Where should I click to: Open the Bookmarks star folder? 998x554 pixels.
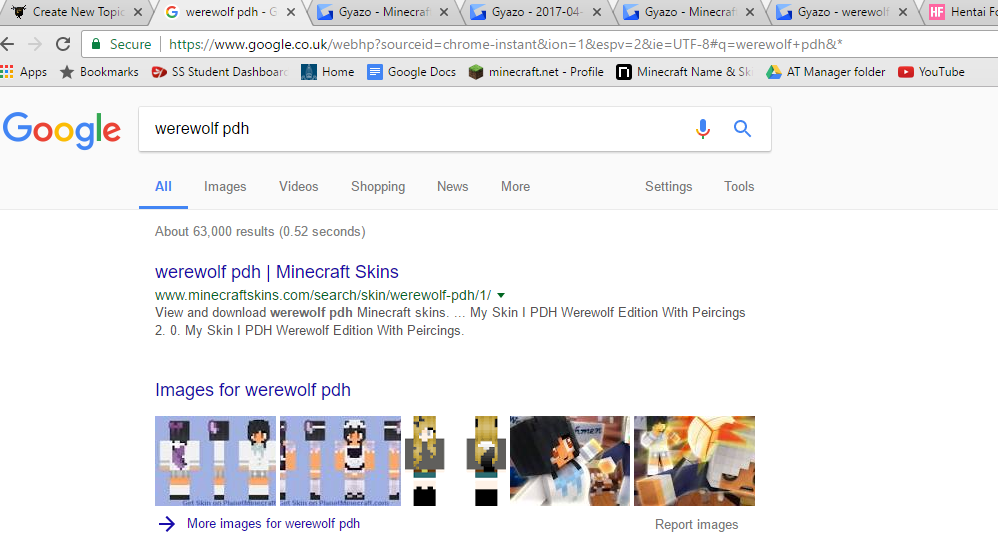tap(99, 72)
